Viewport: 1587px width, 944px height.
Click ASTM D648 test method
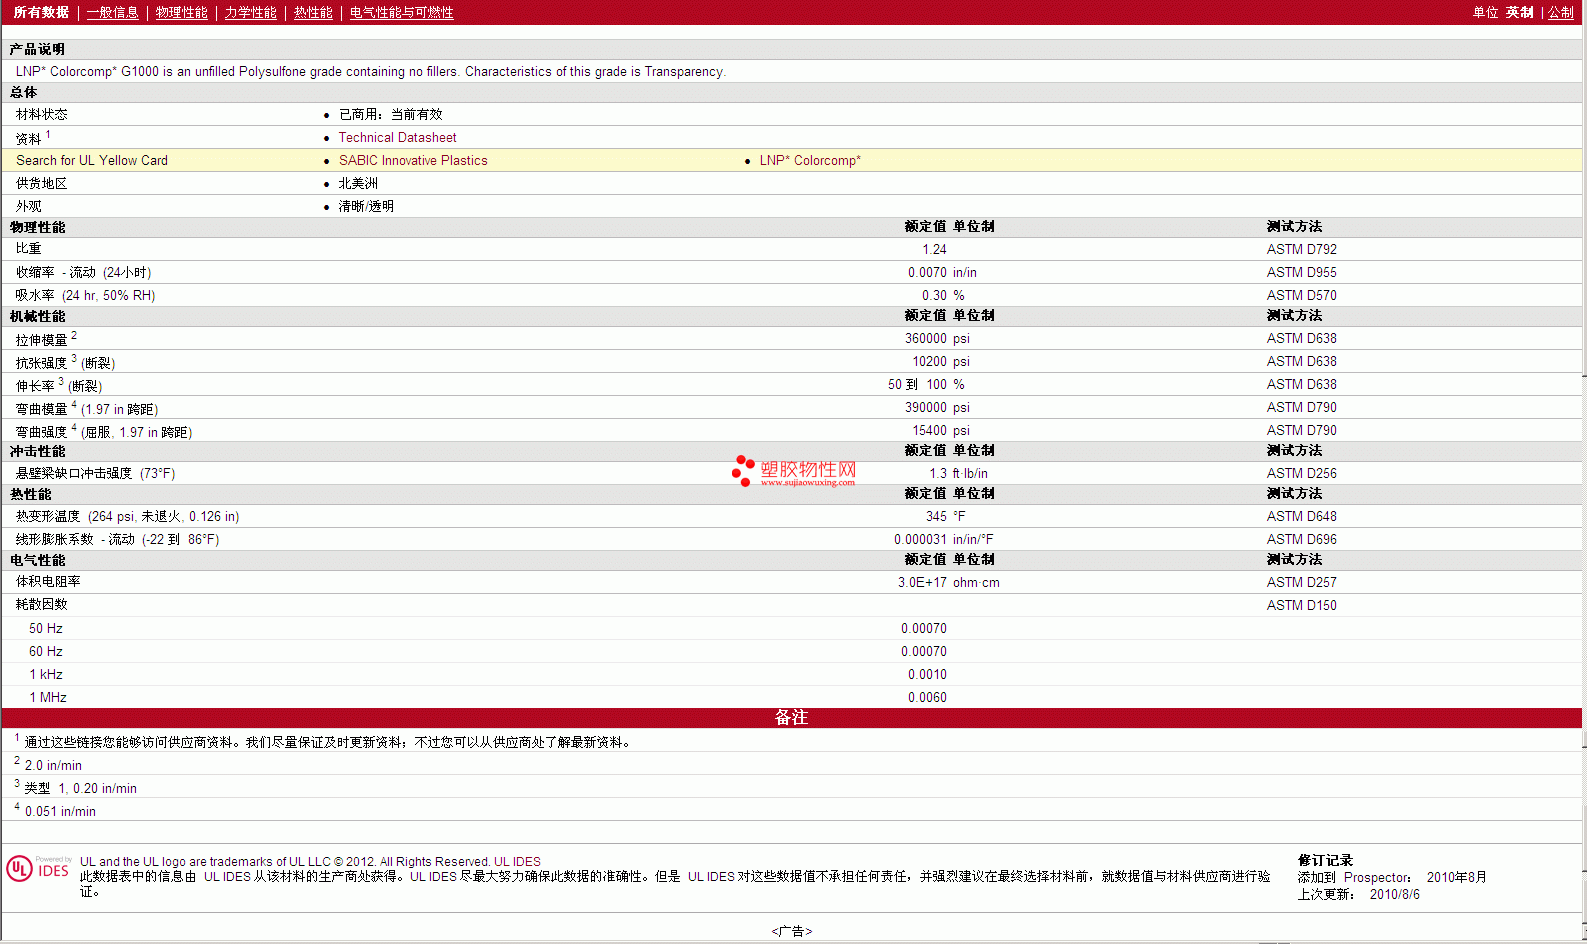click(x=1301, y=516)
